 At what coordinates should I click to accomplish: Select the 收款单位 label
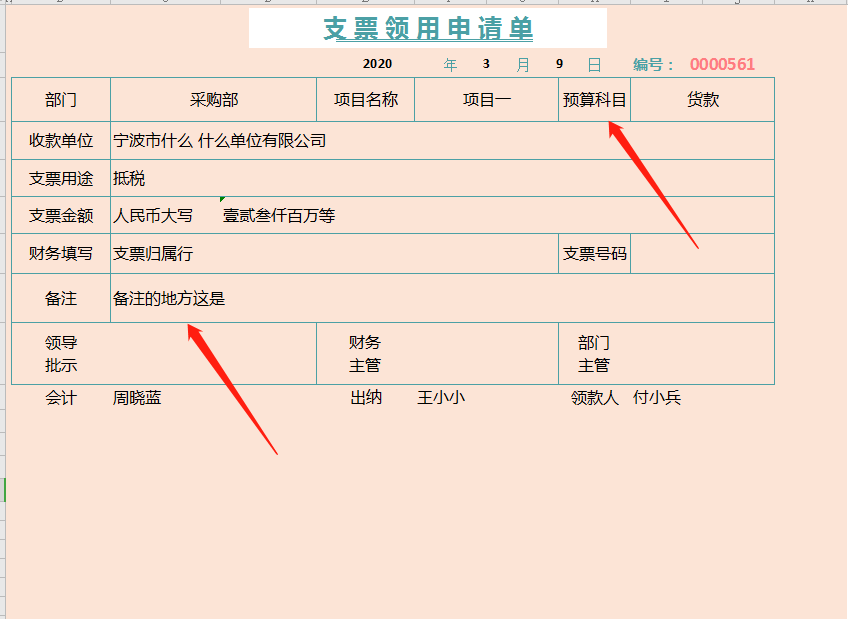click(x=58, y=140)
